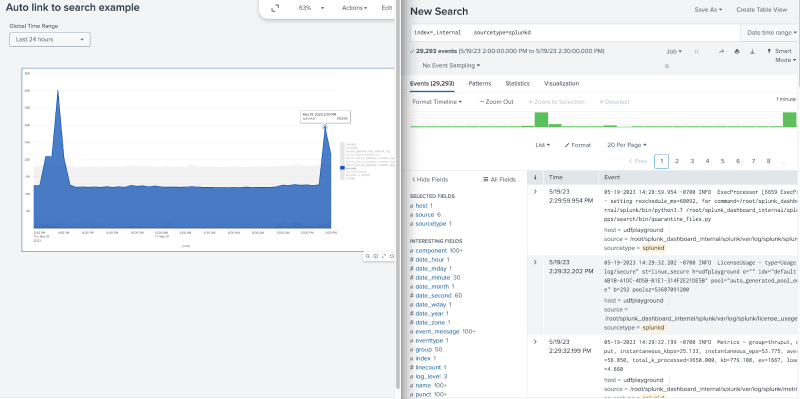The image size is (800, 399).
Task: Click the date_minute interesting field
Action: [433, 278]
